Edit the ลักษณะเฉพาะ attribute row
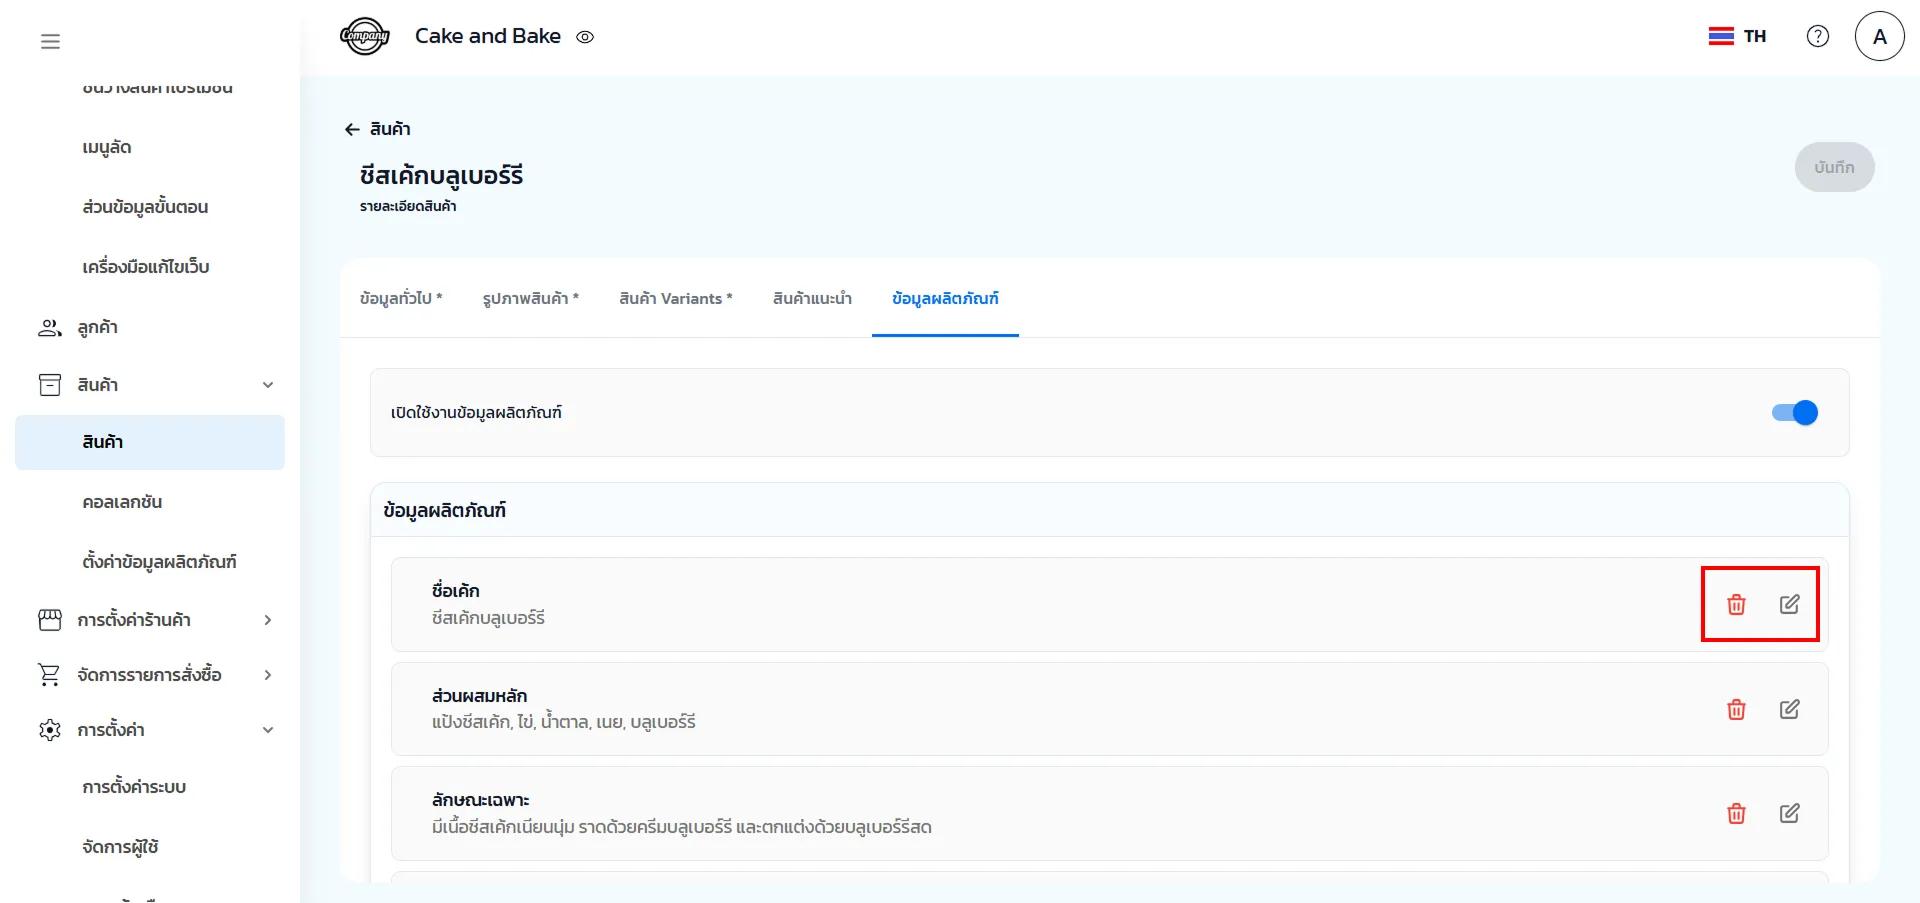Screen dimensions: 1920x903 [1789, 814]
